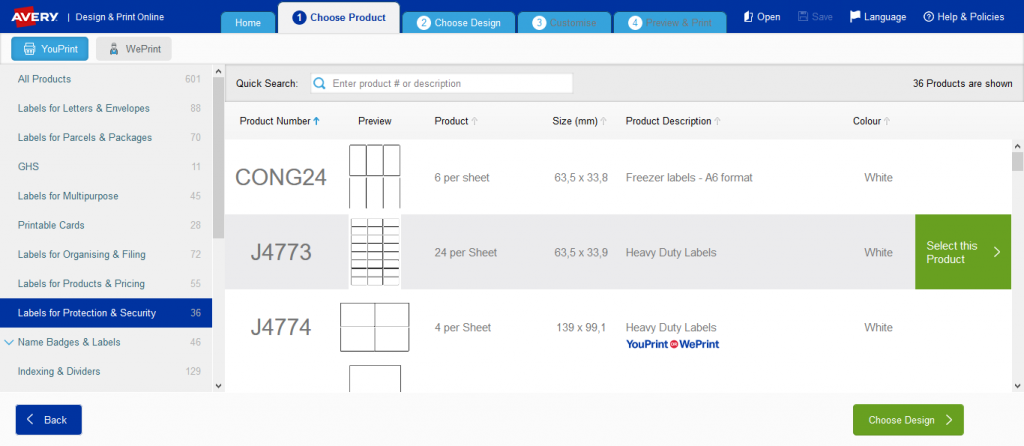Go to the Home tab
The height and width of the screenshot is (446, 1024).
pos(248,22)
